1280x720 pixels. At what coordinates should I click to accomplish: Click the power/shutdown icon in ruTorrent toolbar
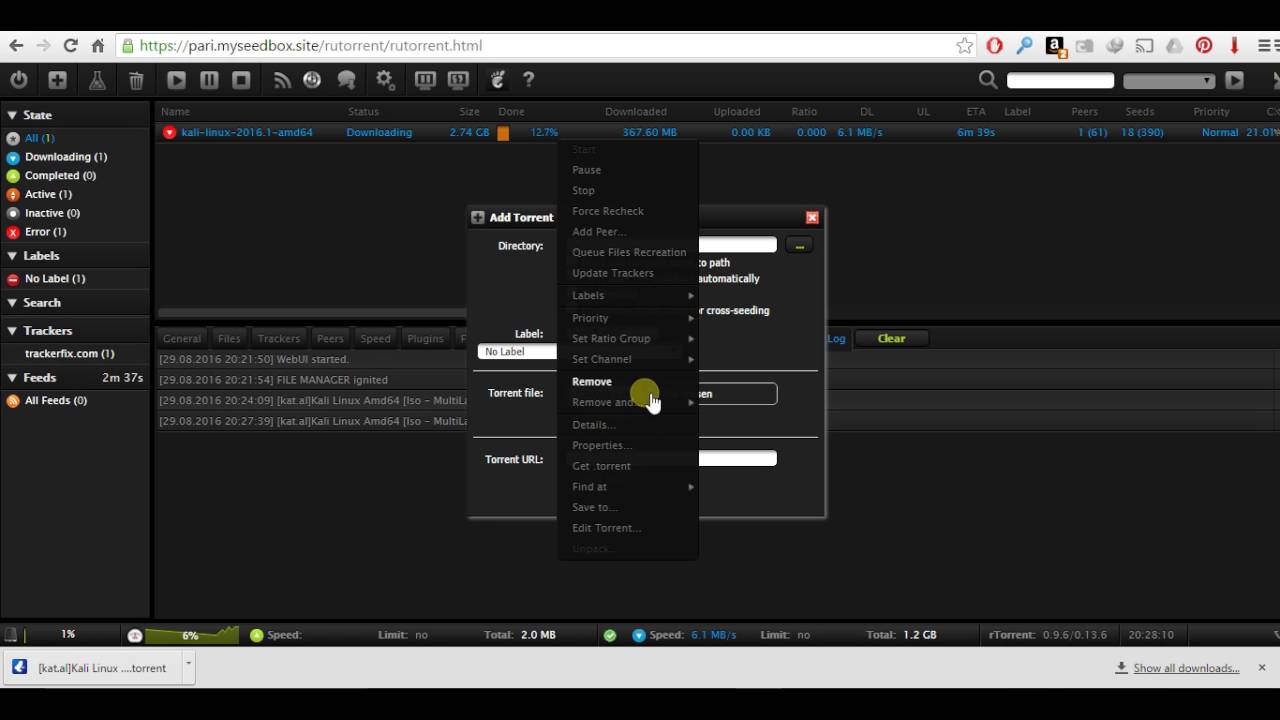click(19, 80)
